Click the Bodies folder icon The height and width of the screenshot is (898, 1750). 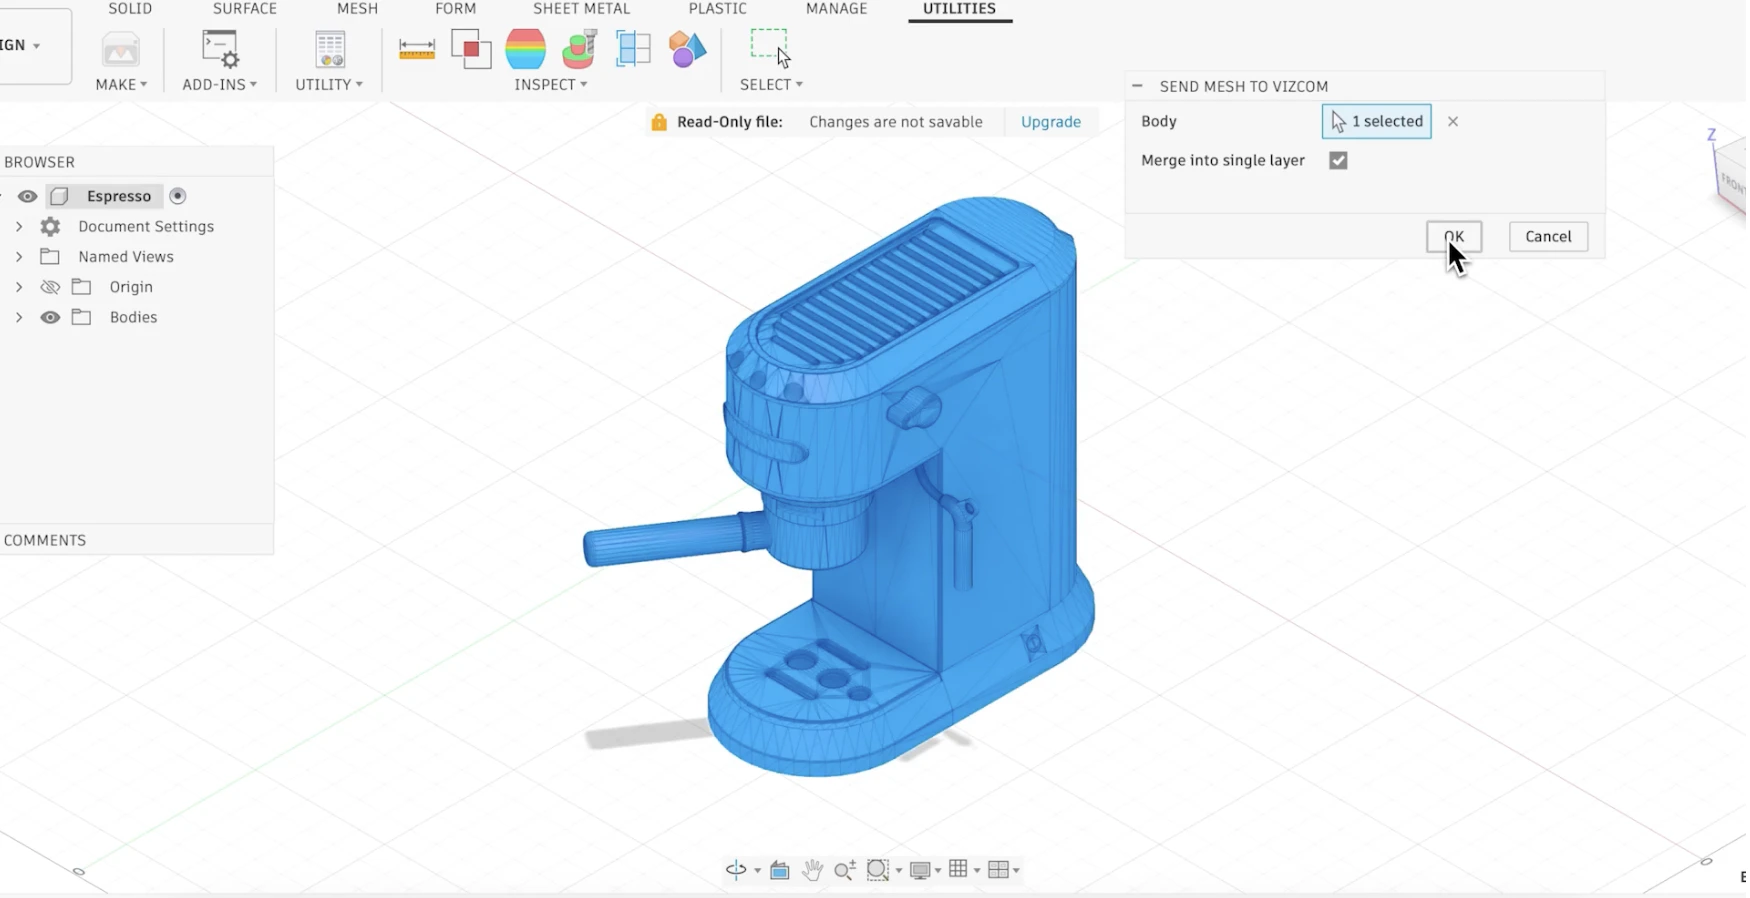pos(82,317)
